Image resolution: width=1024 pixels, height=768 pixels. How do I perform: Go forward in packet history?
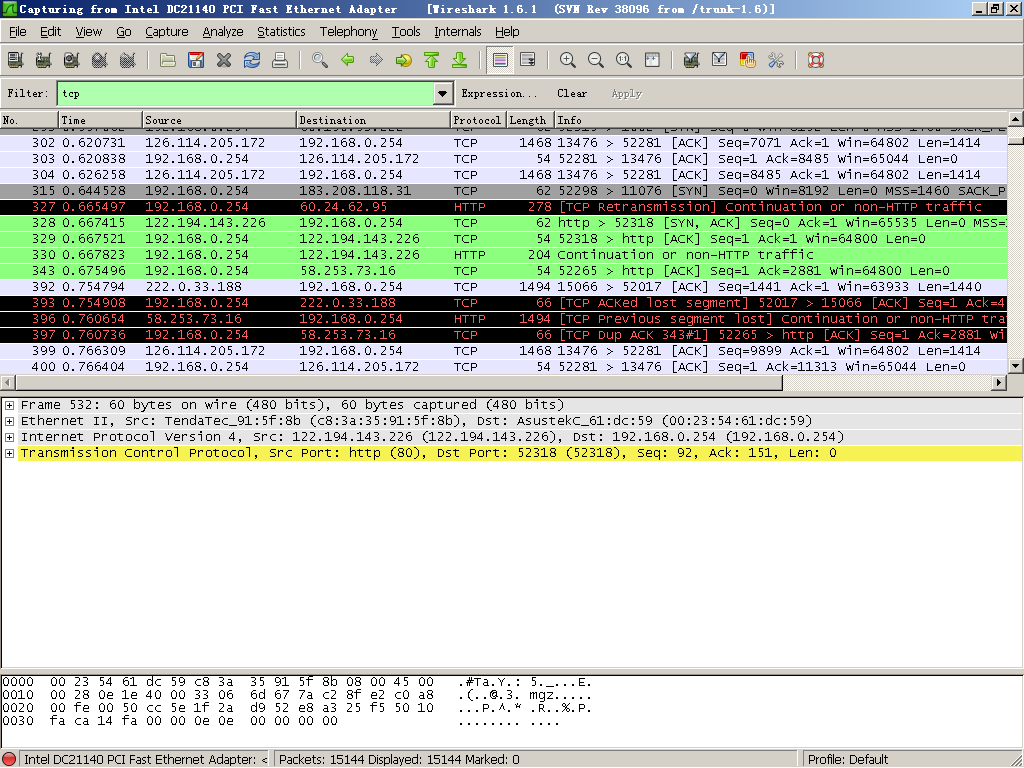376,60
